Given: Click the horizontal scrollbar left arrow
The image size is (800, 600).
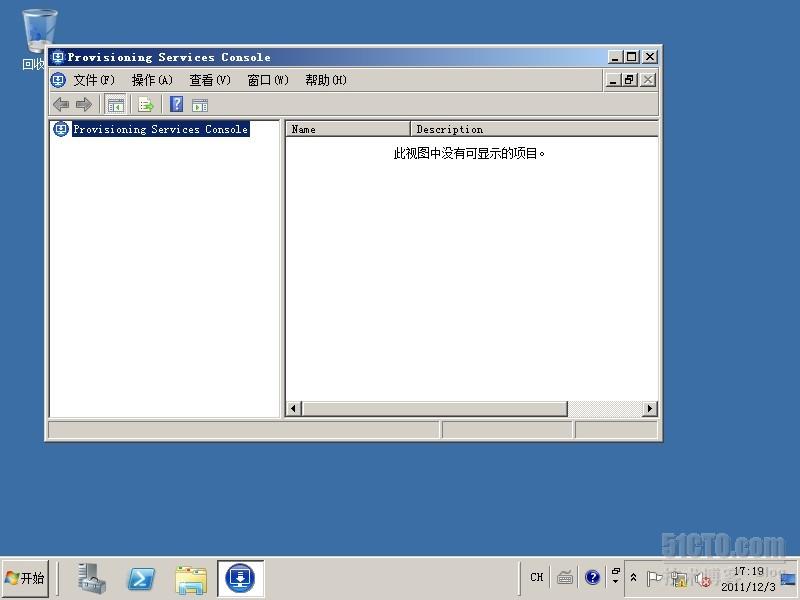Looking at the screenshot, I should (293, 409).
